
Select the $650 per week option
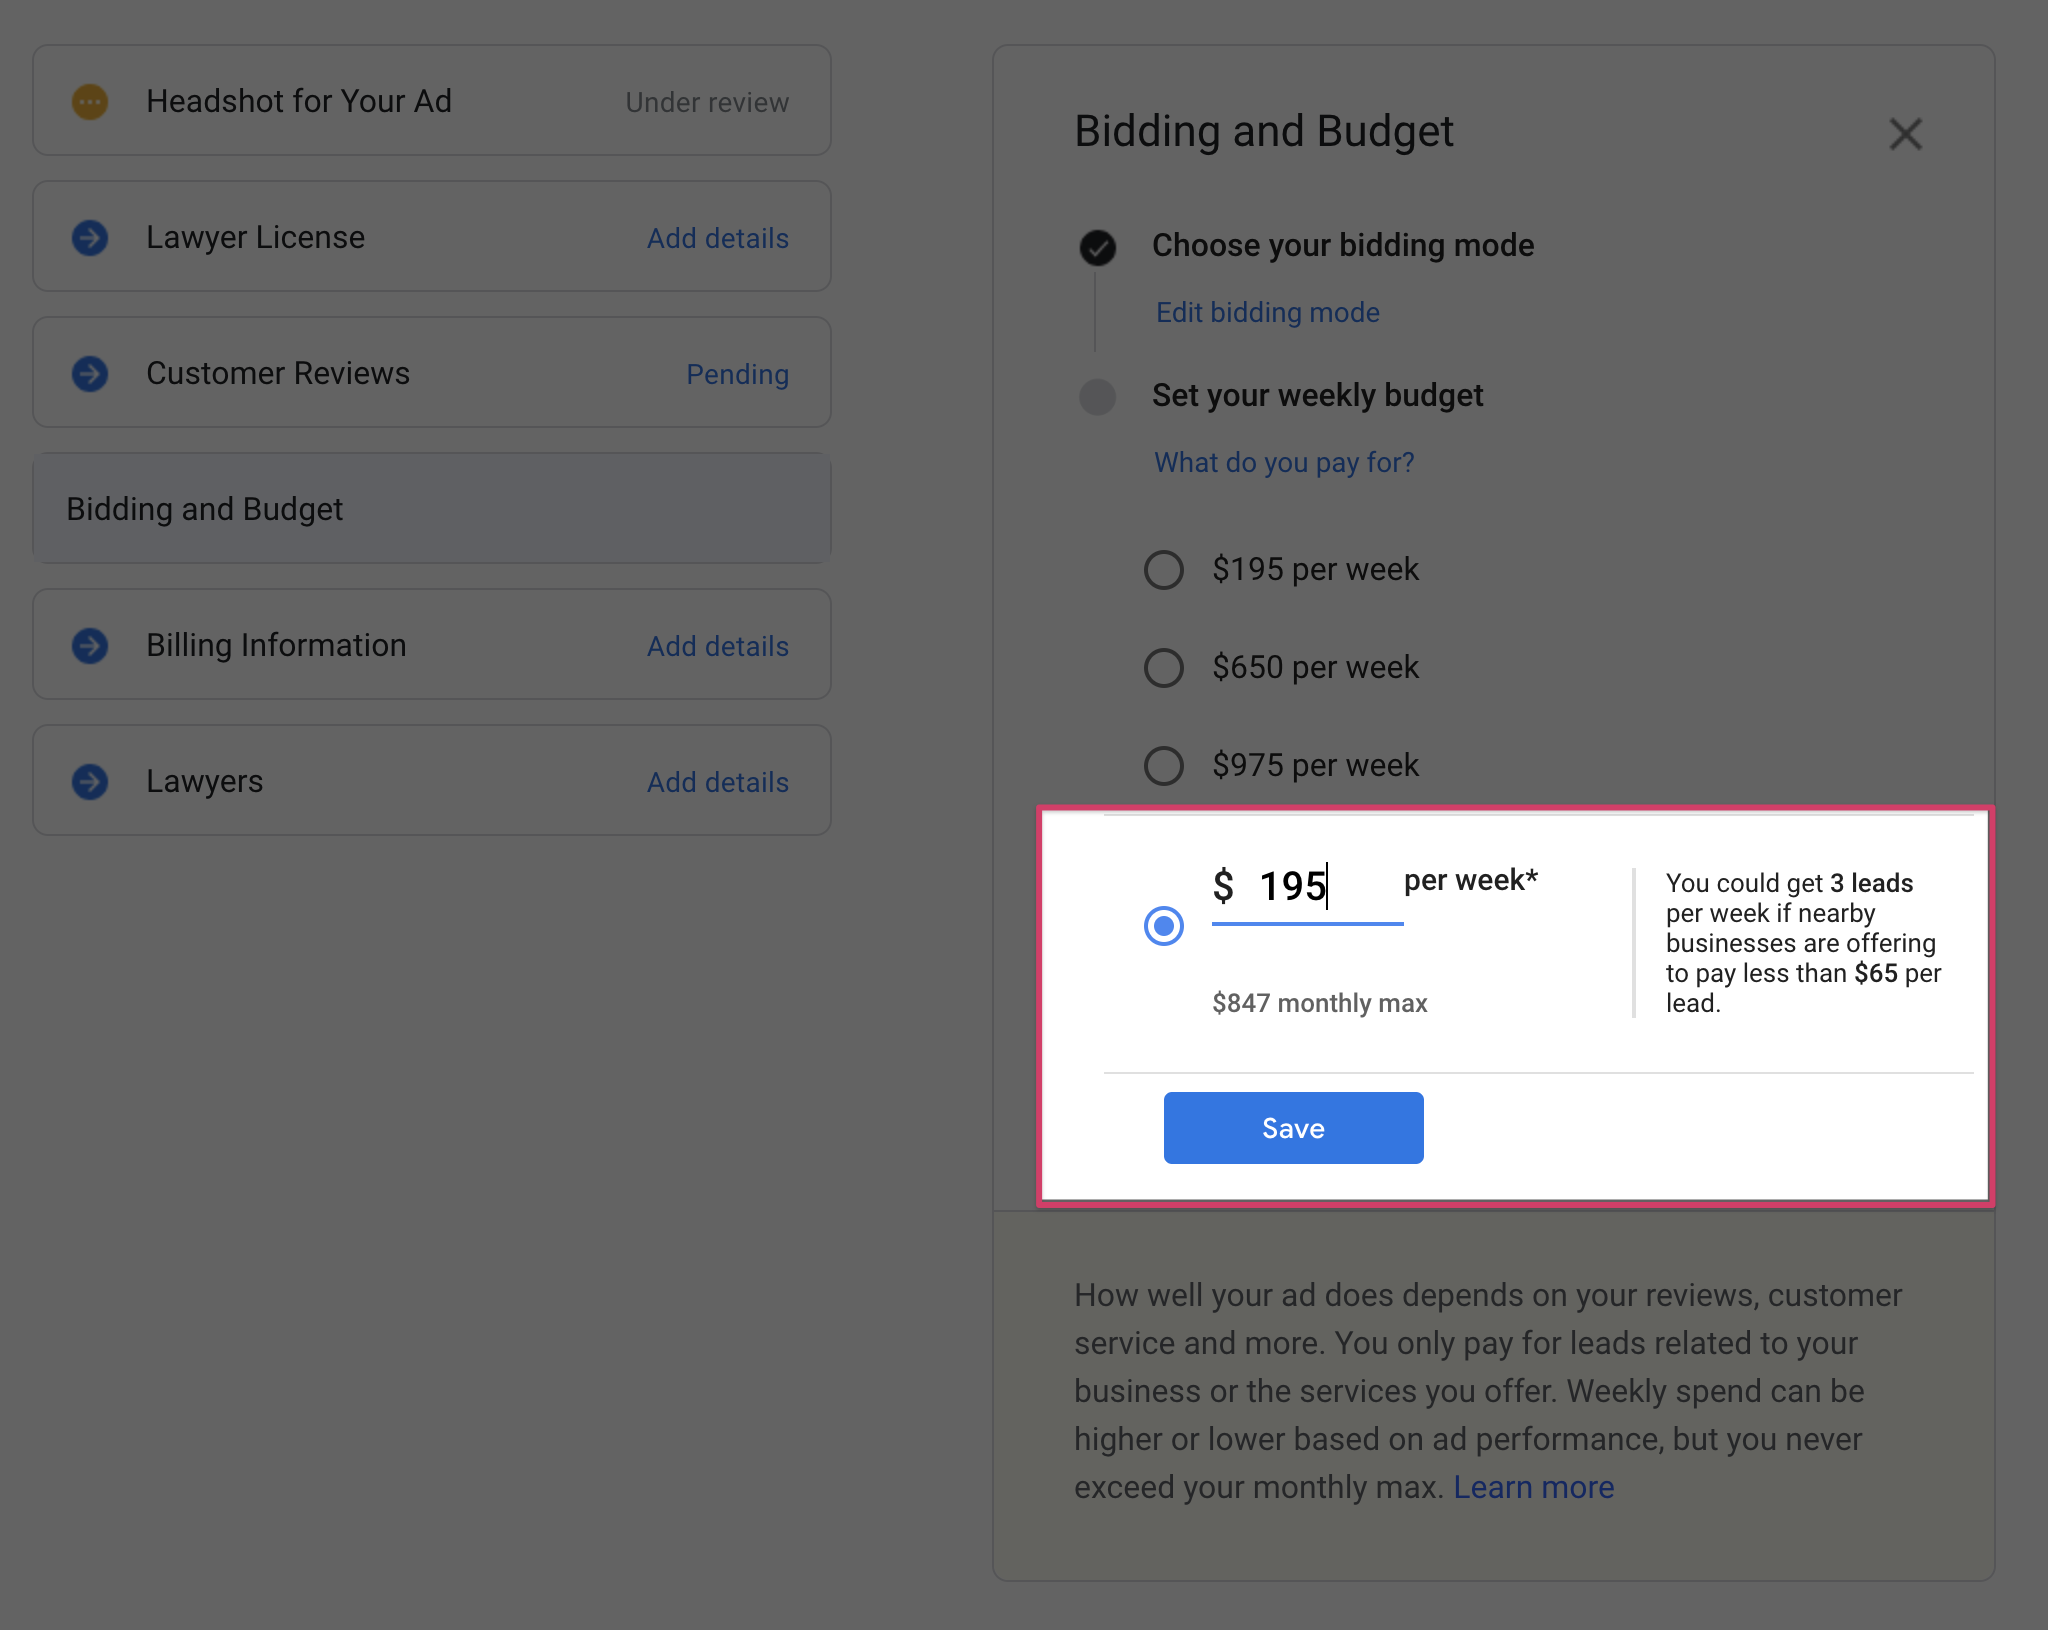[x=1164, y=668]
